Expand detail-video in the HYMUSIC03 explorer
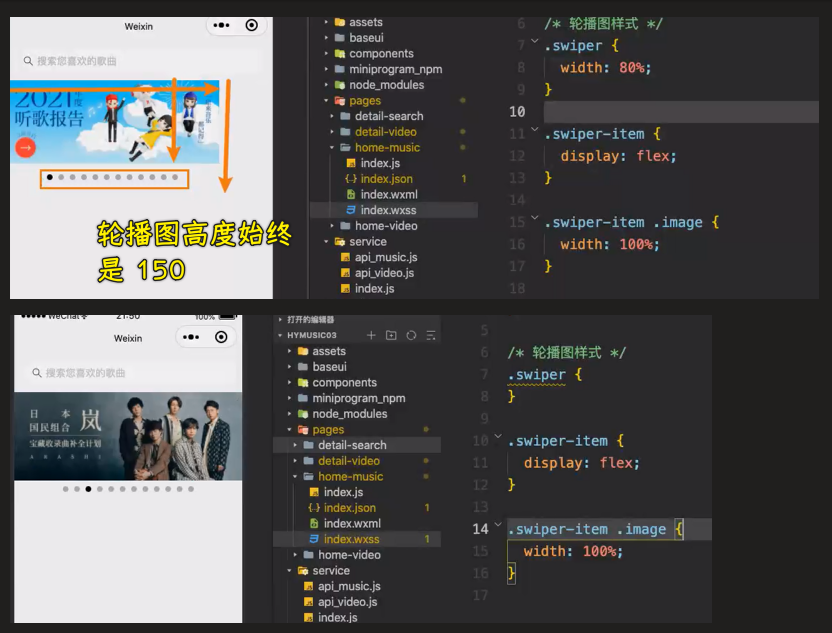Image resolution: width=832 pixels, height=633 pixels. tap(296, 461)
